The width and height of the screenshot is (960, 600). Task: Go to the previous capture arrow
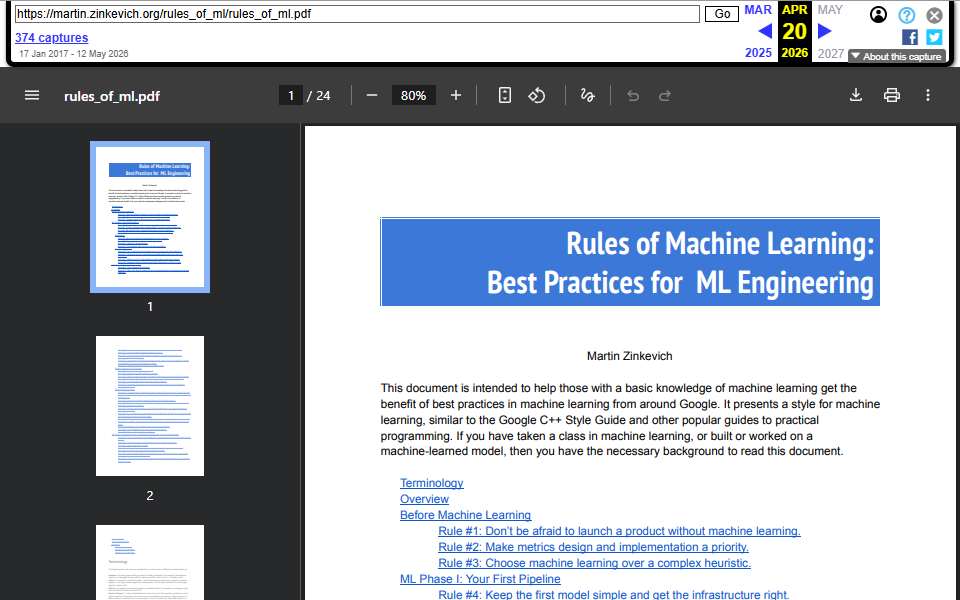[765, 31]
